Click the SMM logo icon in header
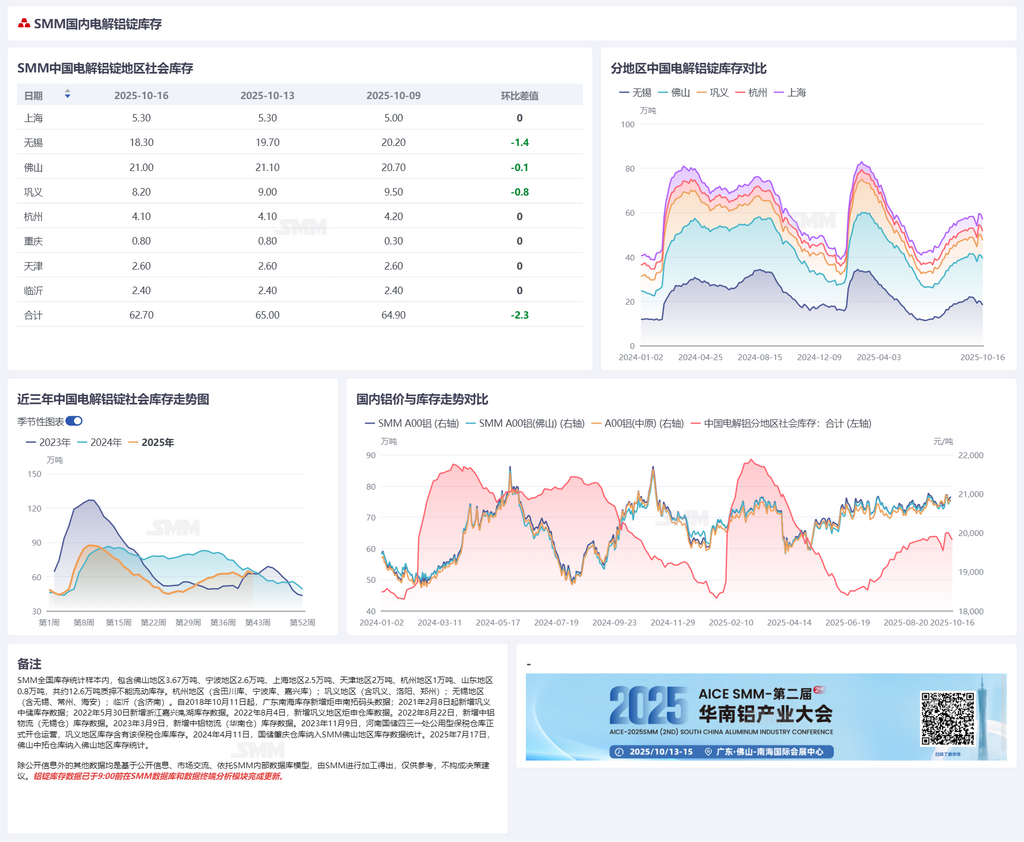 pos(24,23)
